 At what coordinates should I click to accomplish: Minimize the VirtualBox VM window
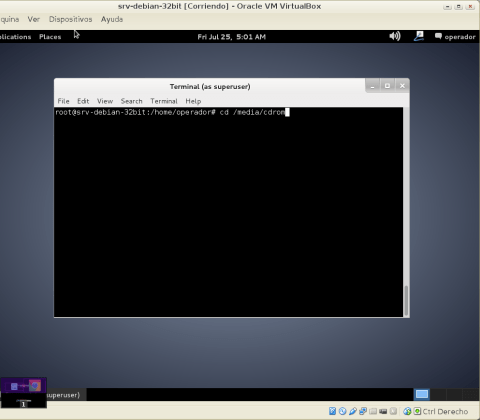(447, 6)
